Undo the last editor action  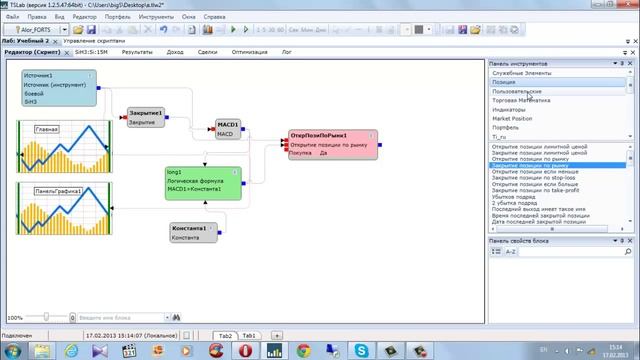pyautogui.click(x=163, y=30)
